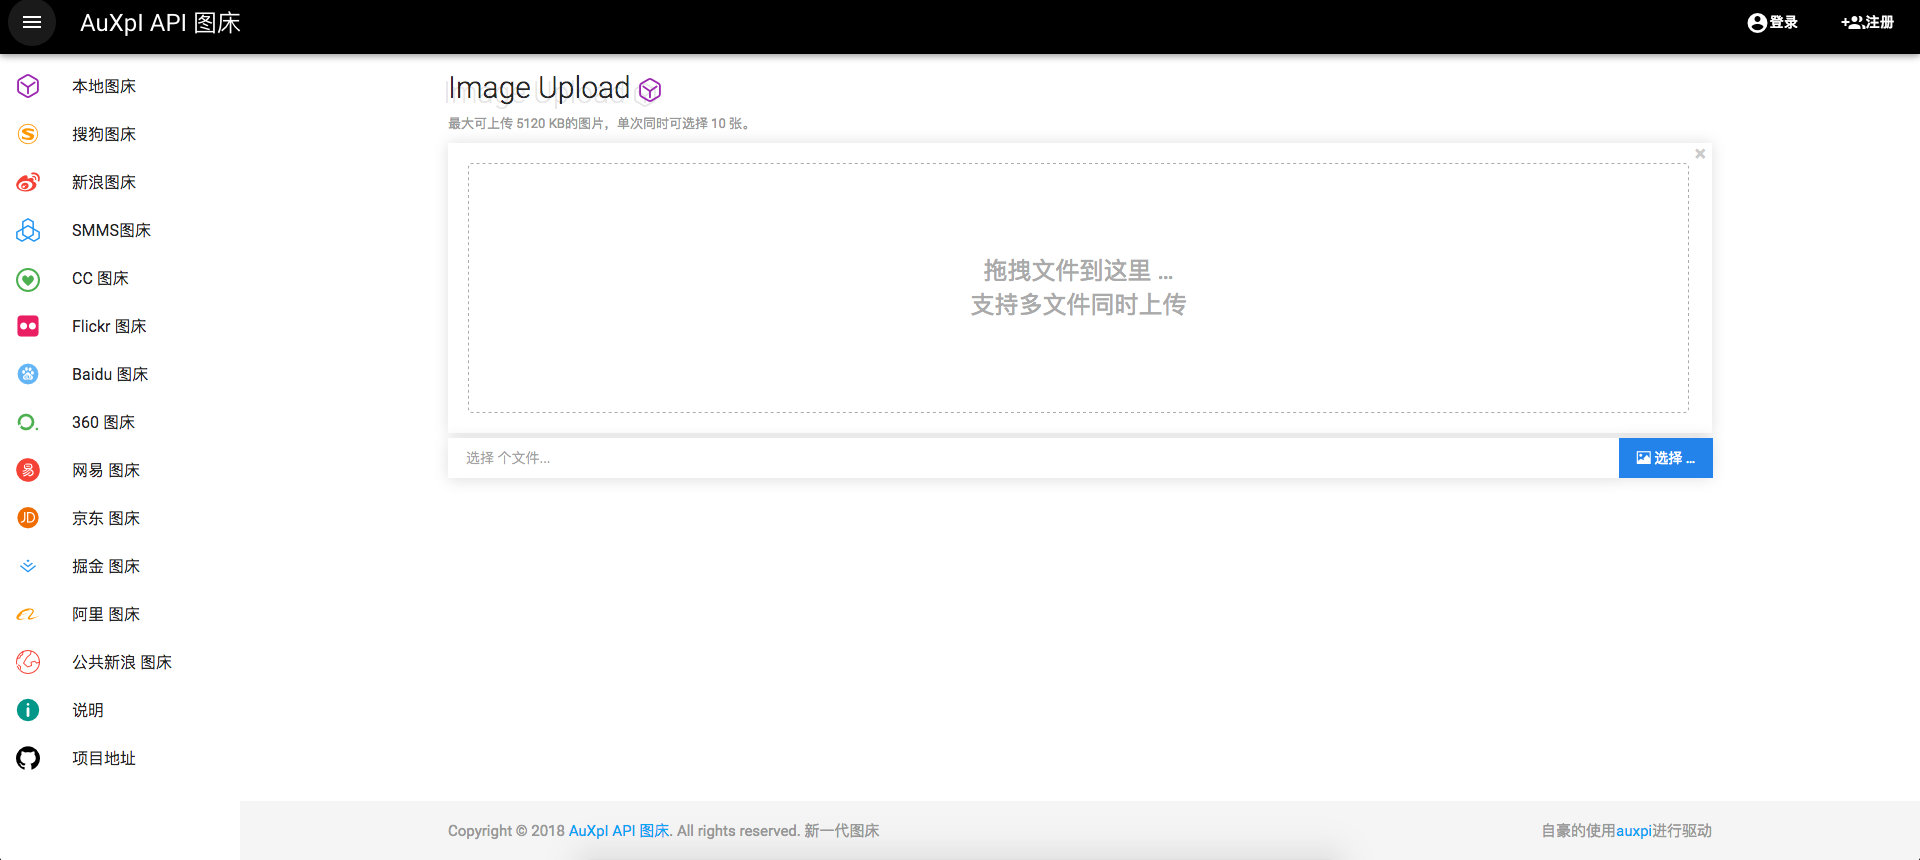Open the 京东 图床 entry

coord(106,518)
